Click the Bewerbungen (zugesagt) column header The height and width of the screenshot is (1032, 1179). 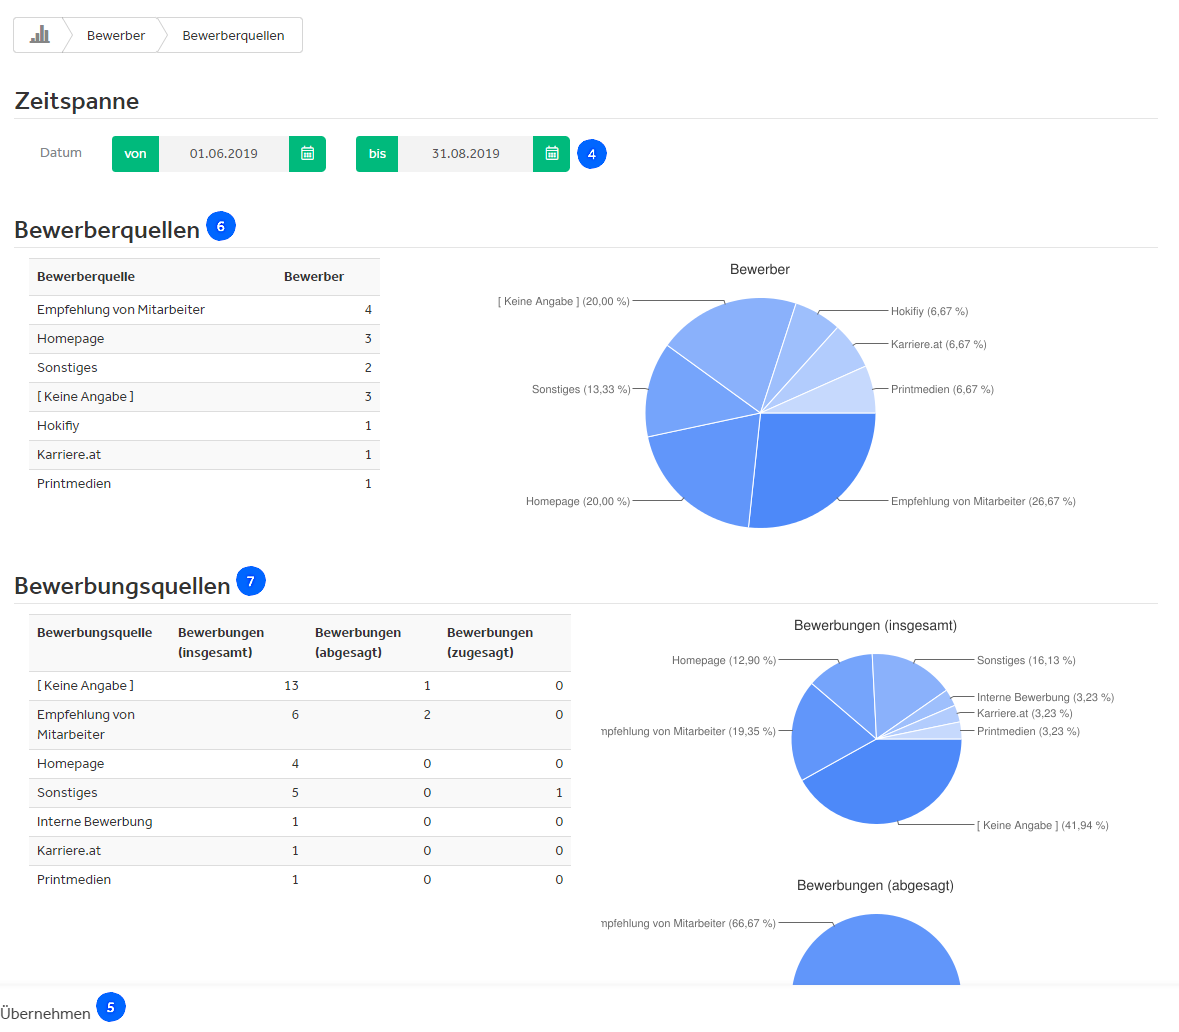click(x=490, y=642)
